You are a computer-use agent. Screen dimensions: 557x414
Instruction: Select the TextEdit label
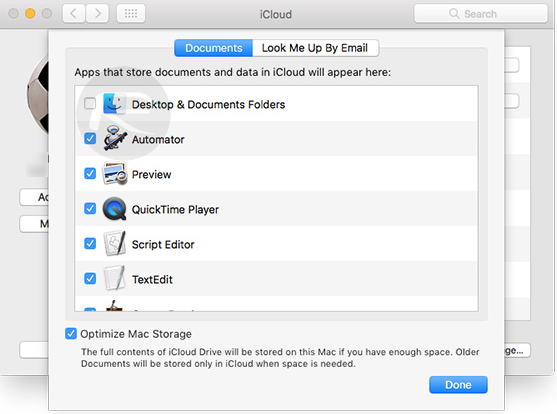pos(152,280)
